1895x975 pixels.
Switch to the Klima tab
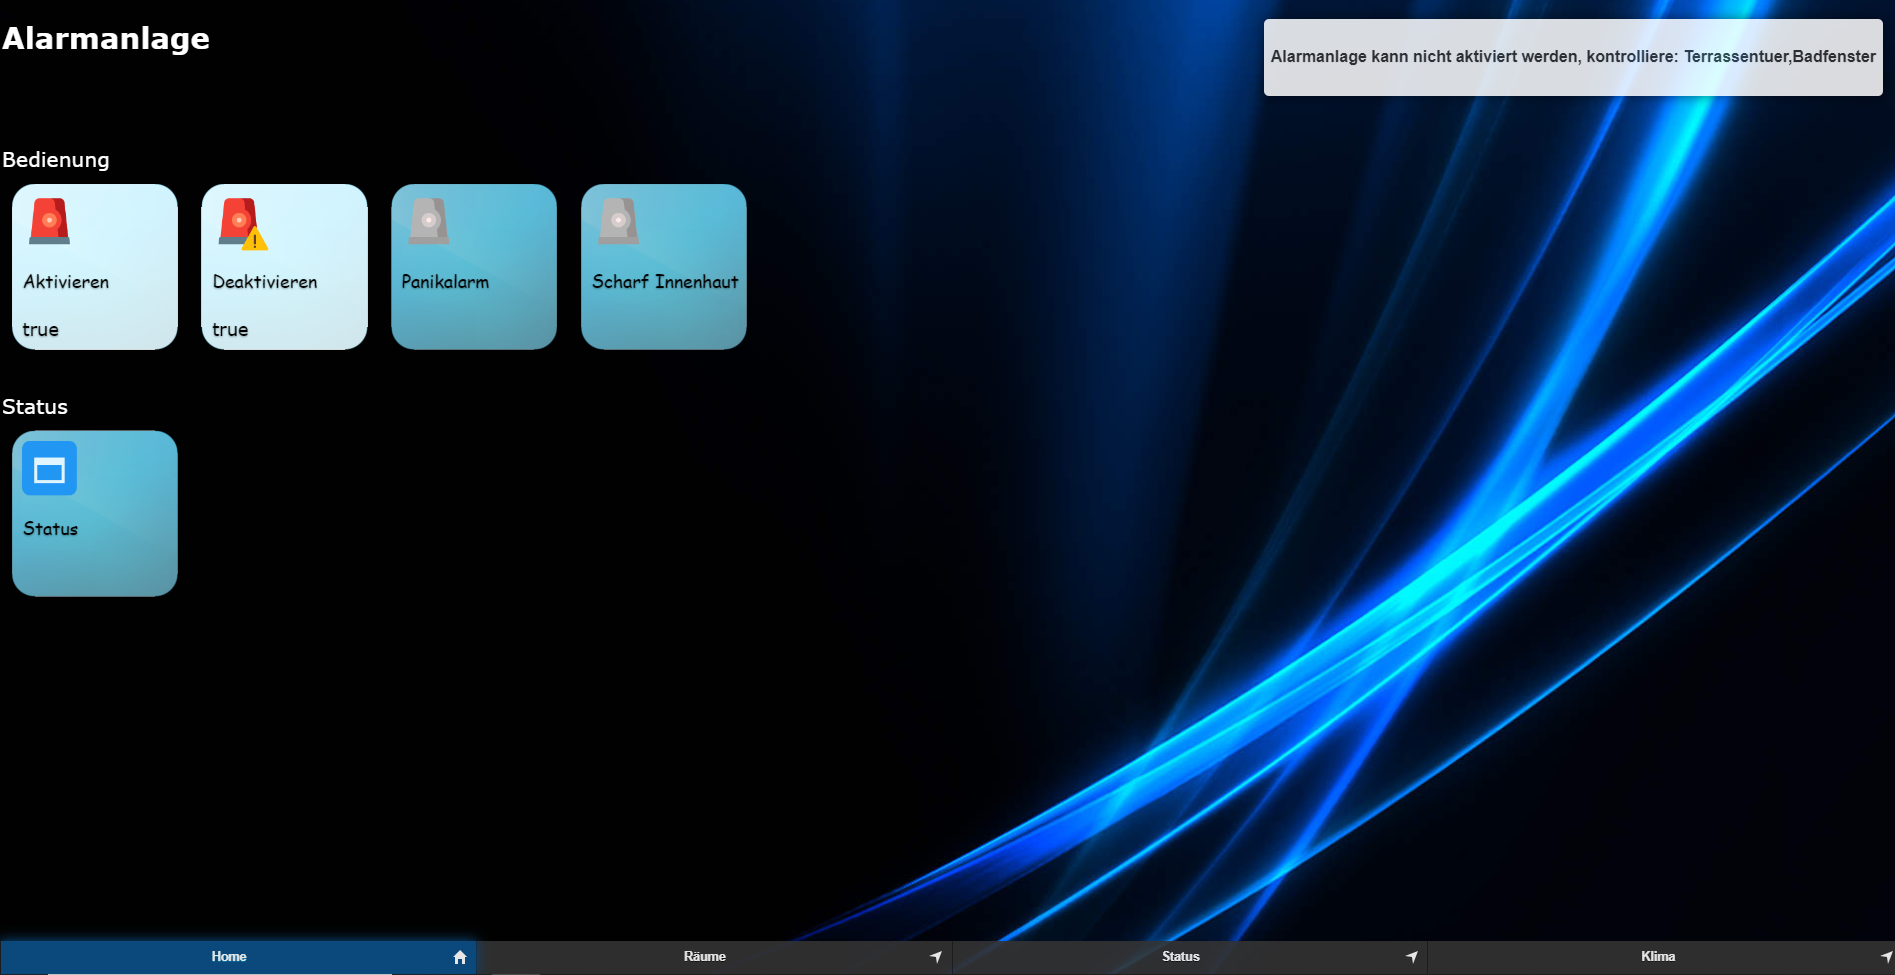(1661, 957)
